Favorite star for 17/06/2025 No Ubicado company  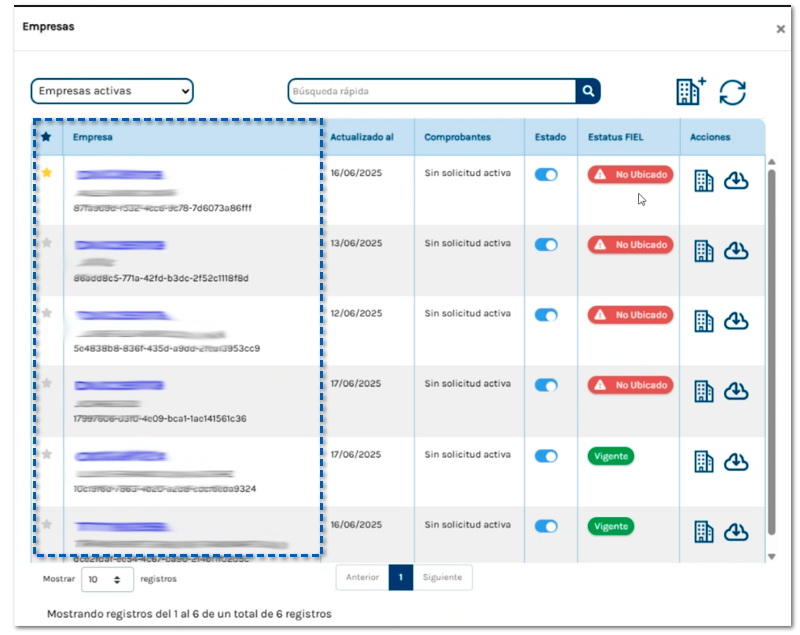point(47,383)
